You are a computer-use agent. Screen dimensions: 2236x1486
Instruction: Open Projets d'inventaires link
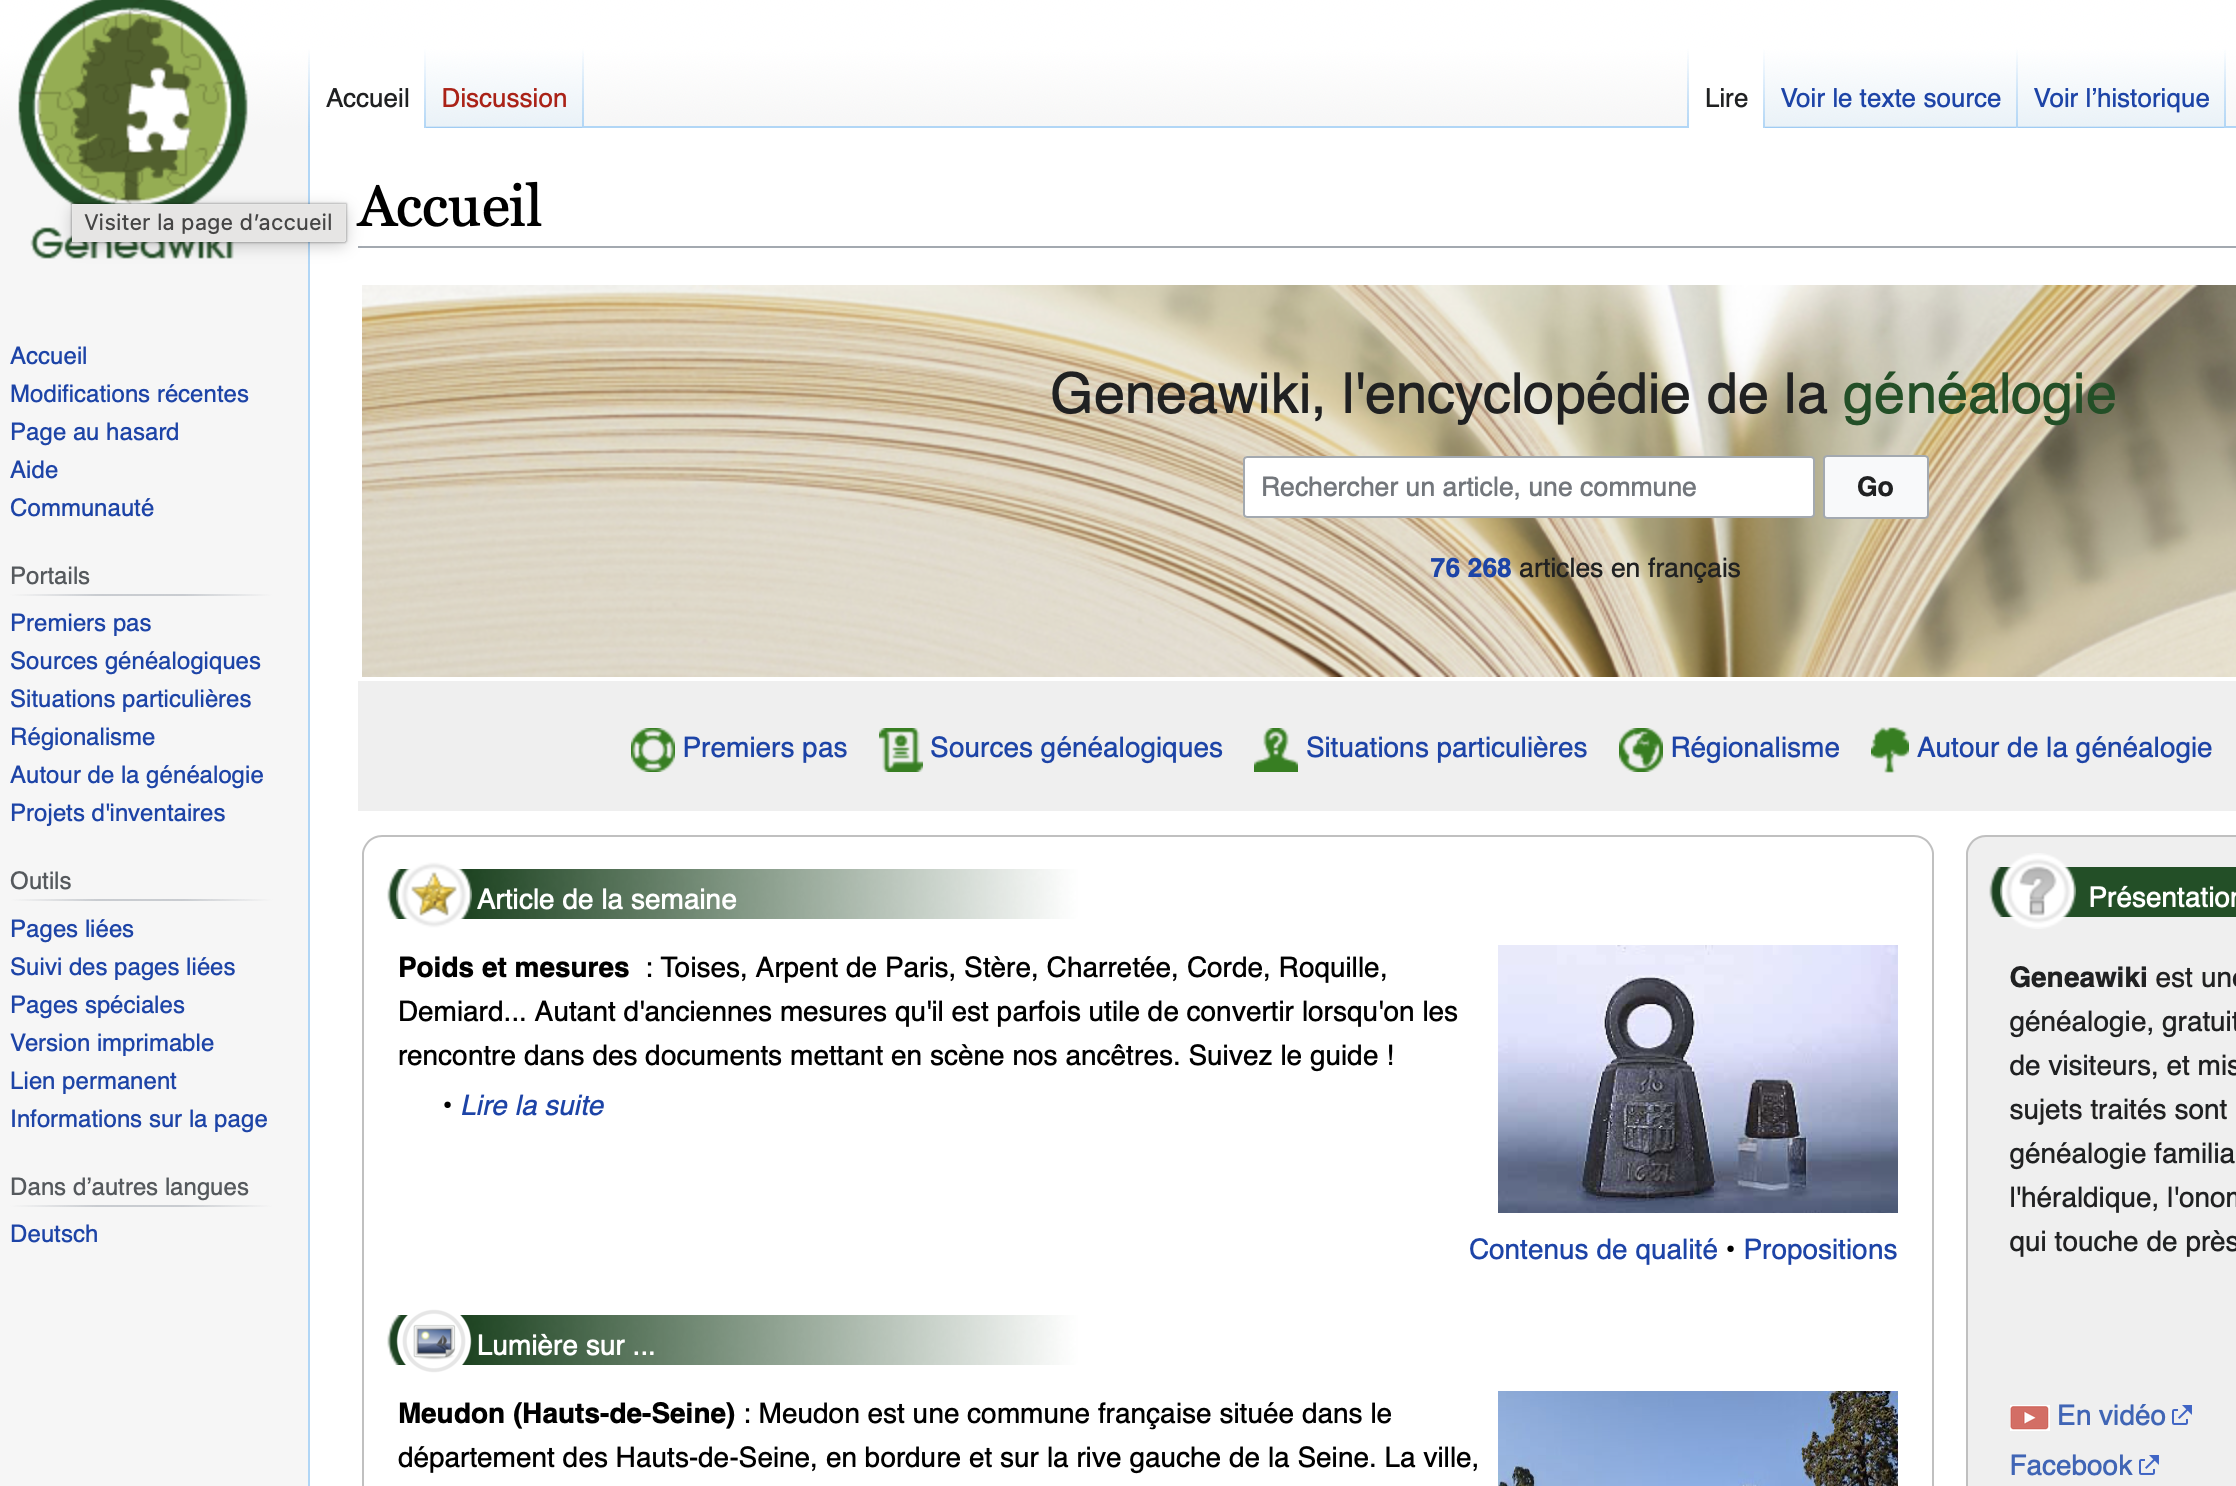coord(117,813)
